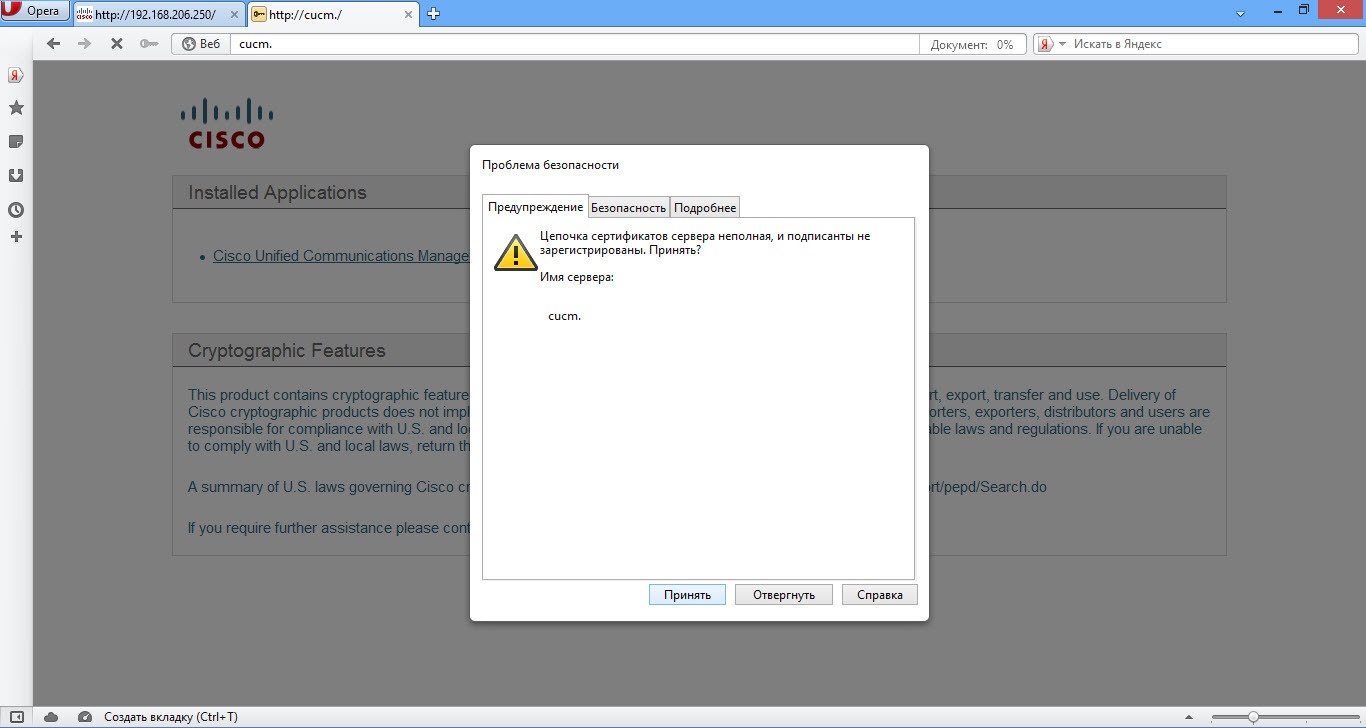Select the Подробнее tab
Screen dimensions: 1366x728
pos(705,207)
